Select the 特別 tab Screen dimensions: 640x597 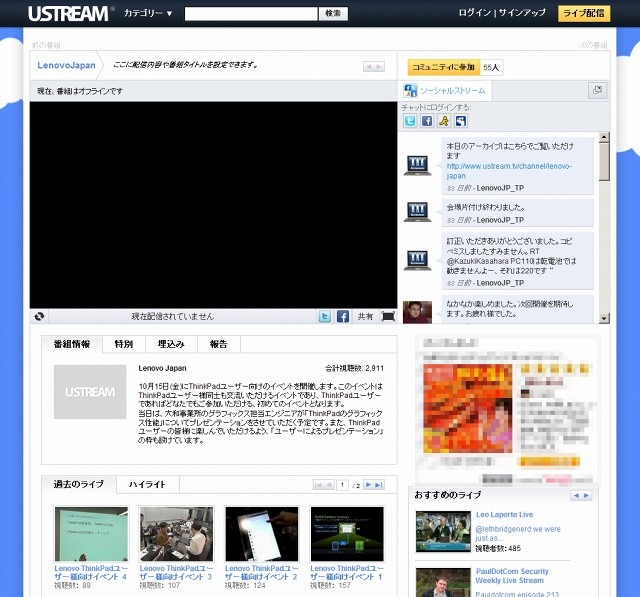(124, 344)
